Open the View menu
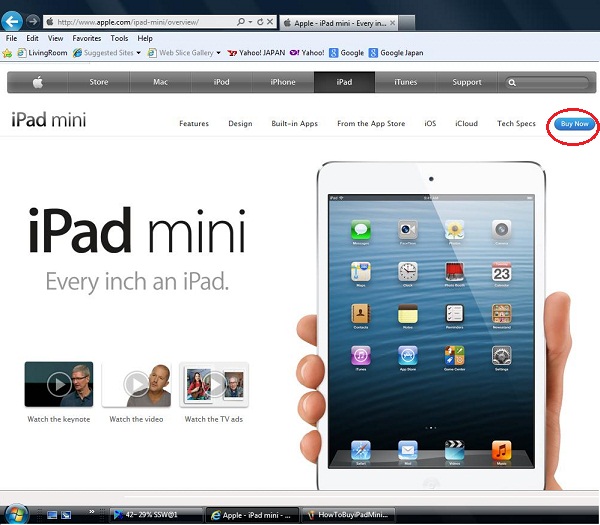The image size is (600, 525). [x=55, y=38]
